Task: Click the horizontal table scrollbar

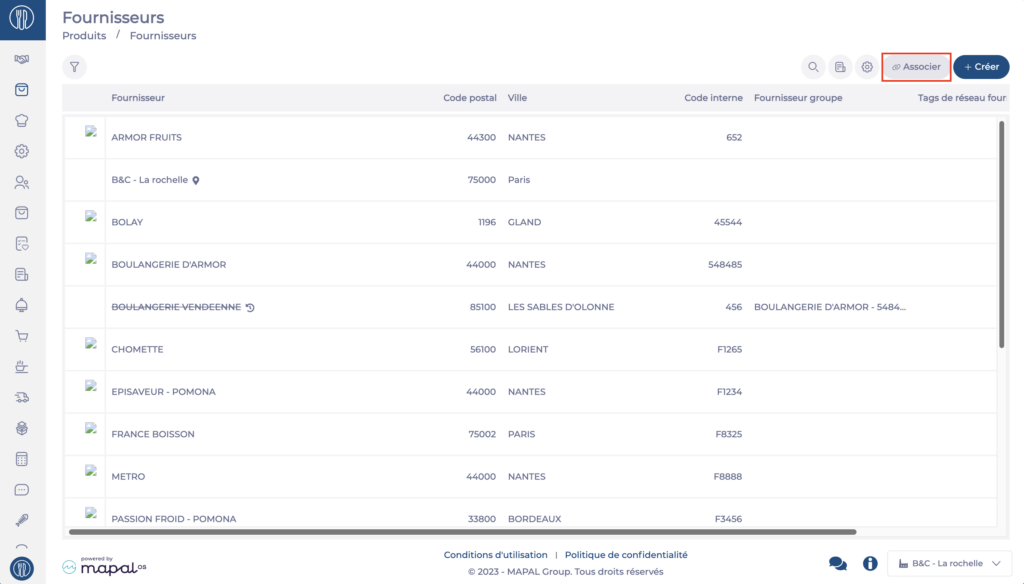Action: coord(462,532)
